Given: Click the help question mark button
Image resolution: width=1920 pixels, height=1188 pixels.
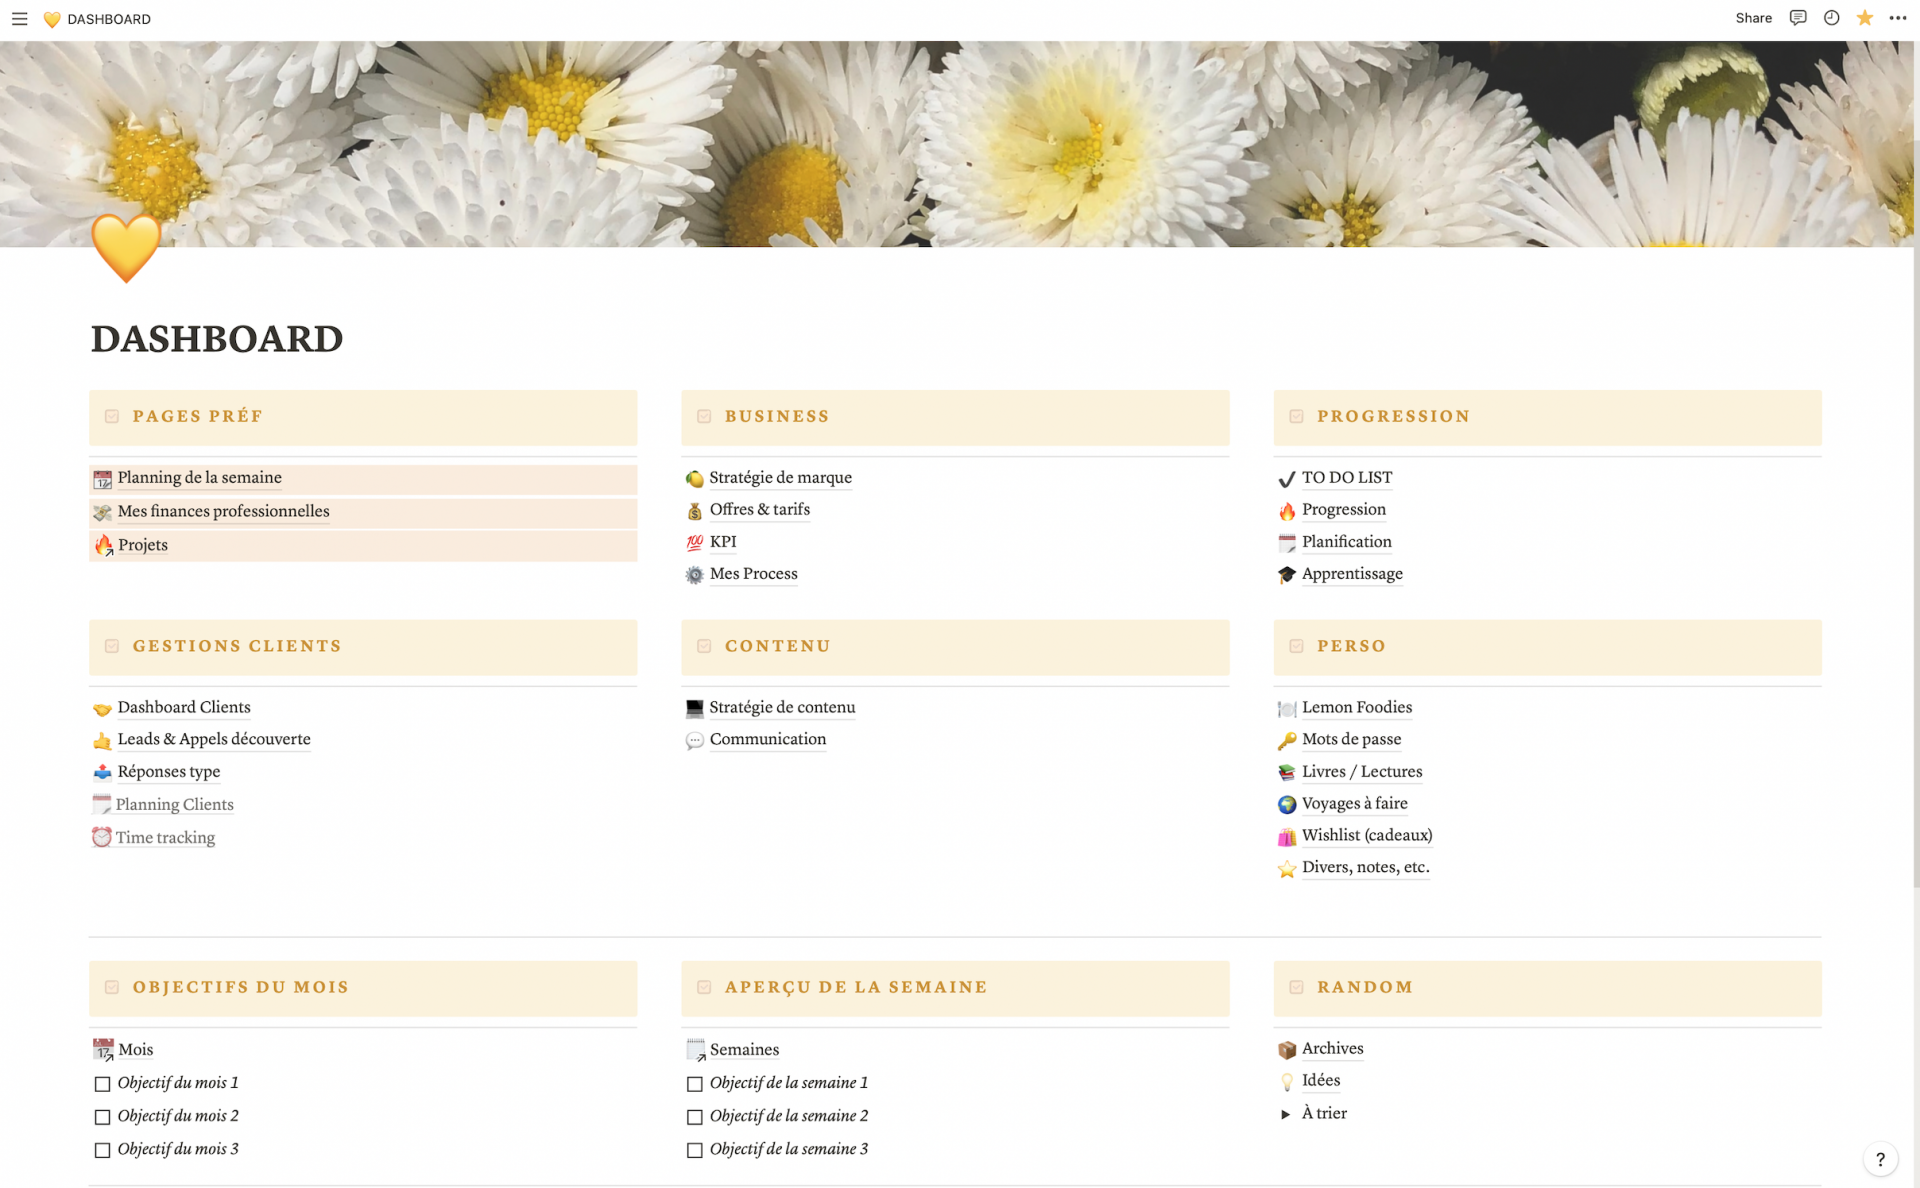Looking at the screenshot, I should click(1880, 1159).
